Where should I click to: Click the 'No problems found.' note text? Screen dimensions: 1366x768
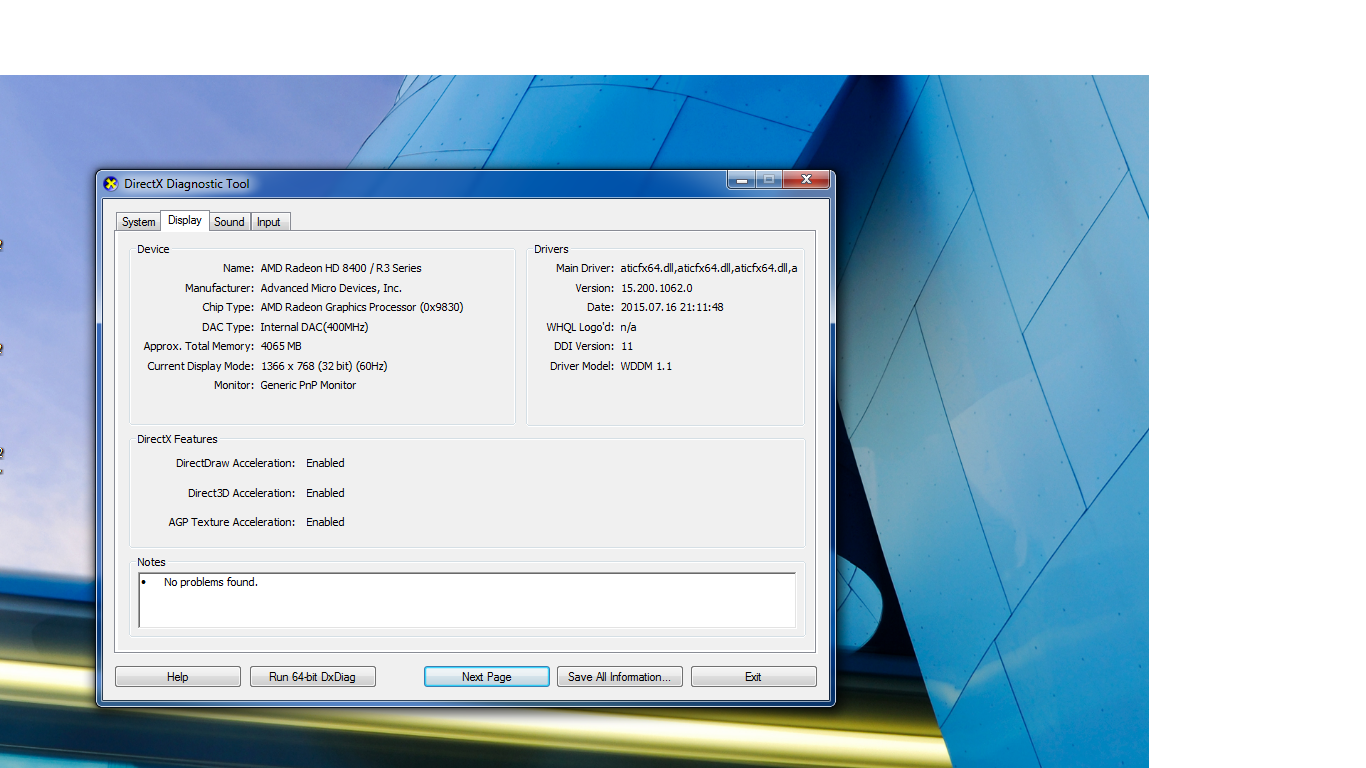[x=211, y=582]
